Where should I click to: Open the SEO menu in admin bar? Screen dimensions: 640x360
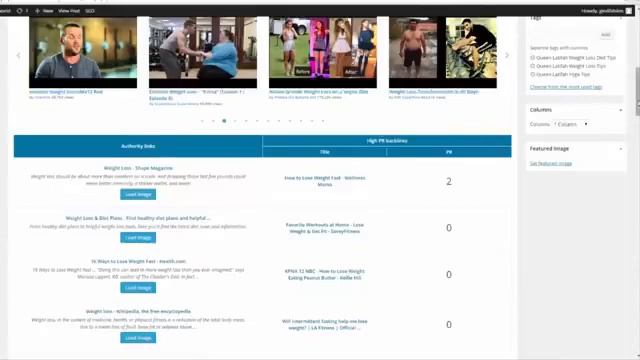(x=90, y=11)
